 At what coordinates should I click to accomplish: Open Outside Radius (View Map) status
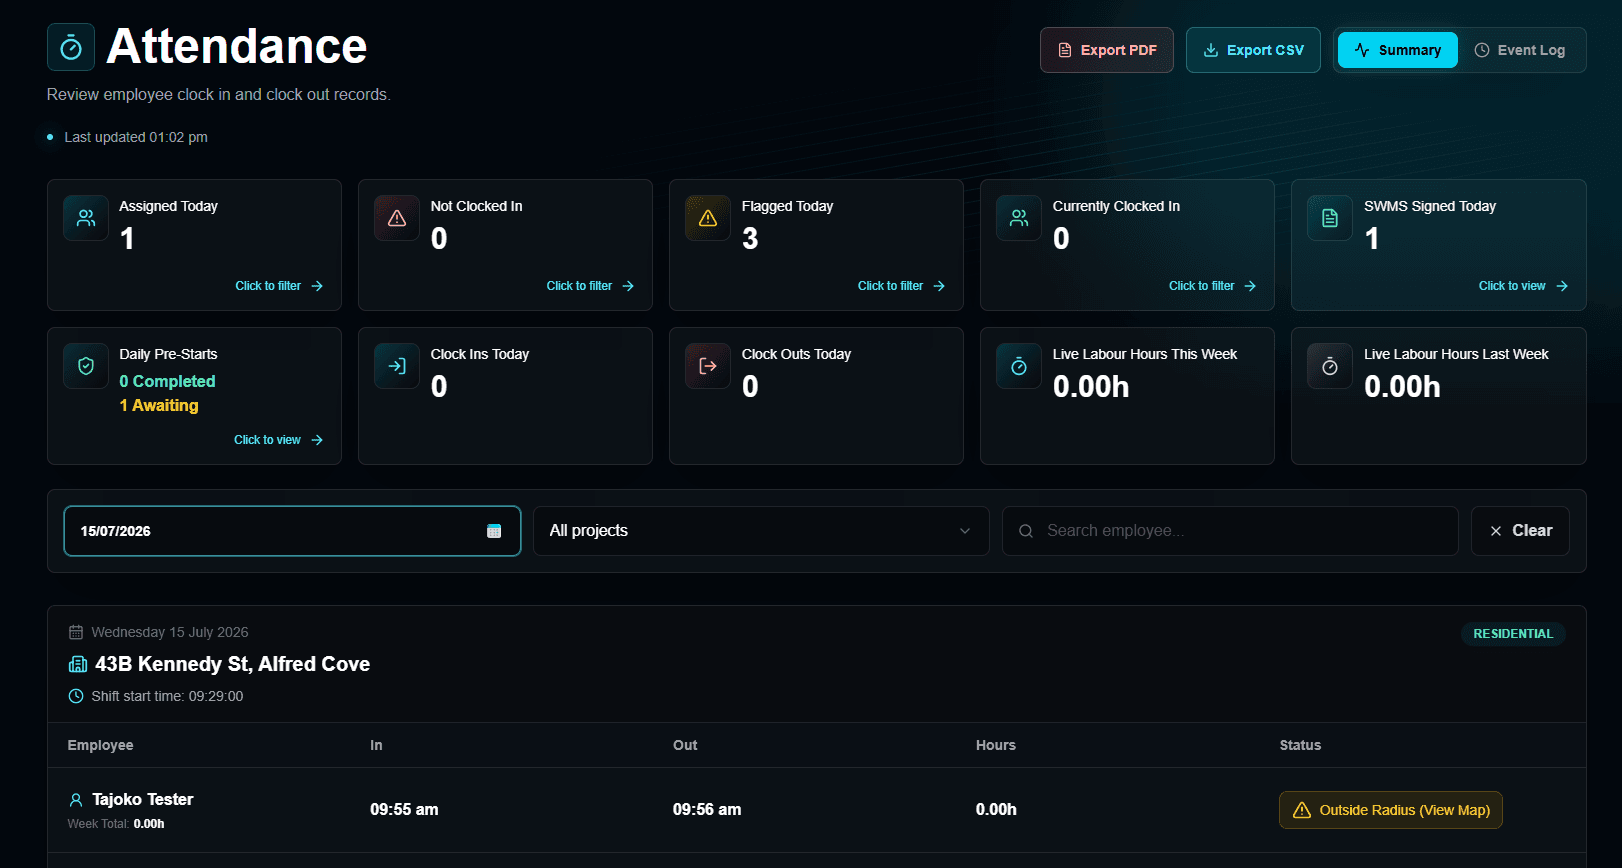click(x=1391, y=810)
